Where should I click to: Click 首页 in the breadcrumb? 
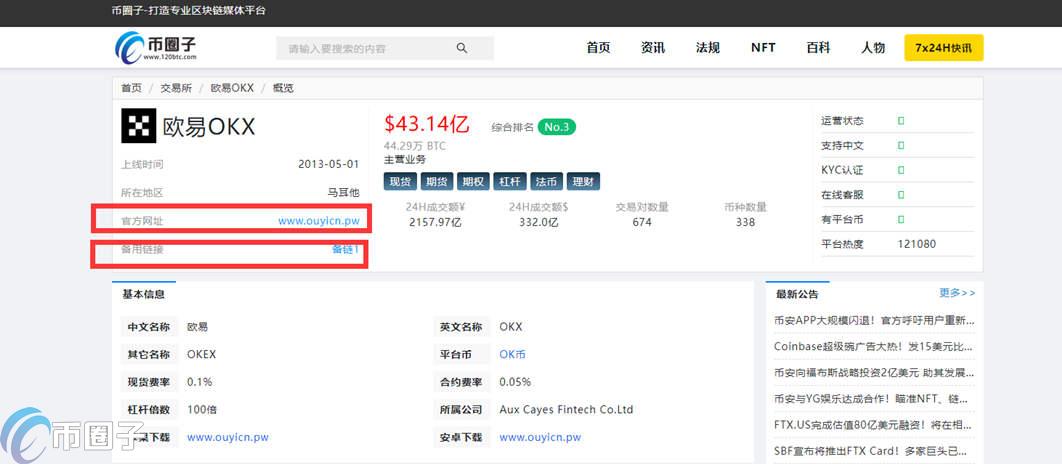pyautogui.click(x=131, y=88)
